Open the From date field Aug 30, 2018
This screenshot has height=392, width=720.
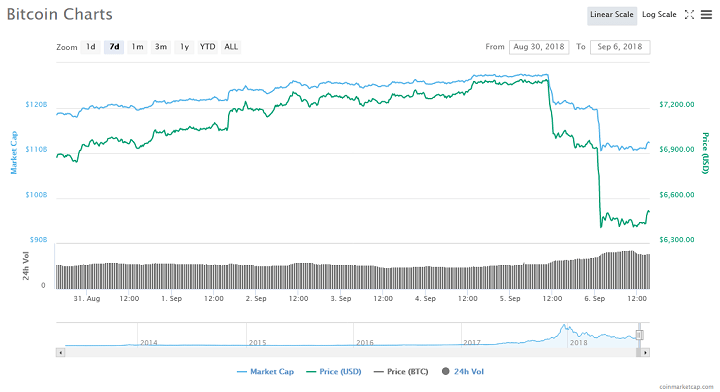(539, 47)
